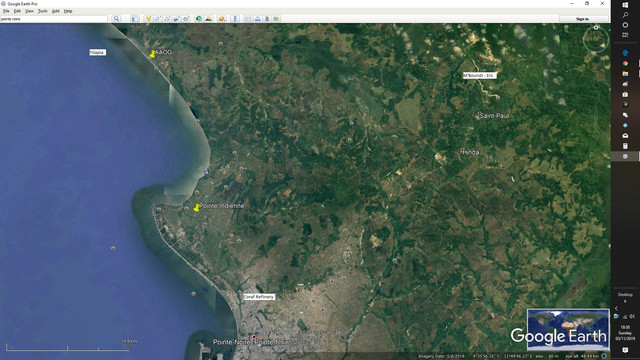This screenshot has height=360, width=640.
Task: Open Cortana circle on taskbar
Action: 625,25
